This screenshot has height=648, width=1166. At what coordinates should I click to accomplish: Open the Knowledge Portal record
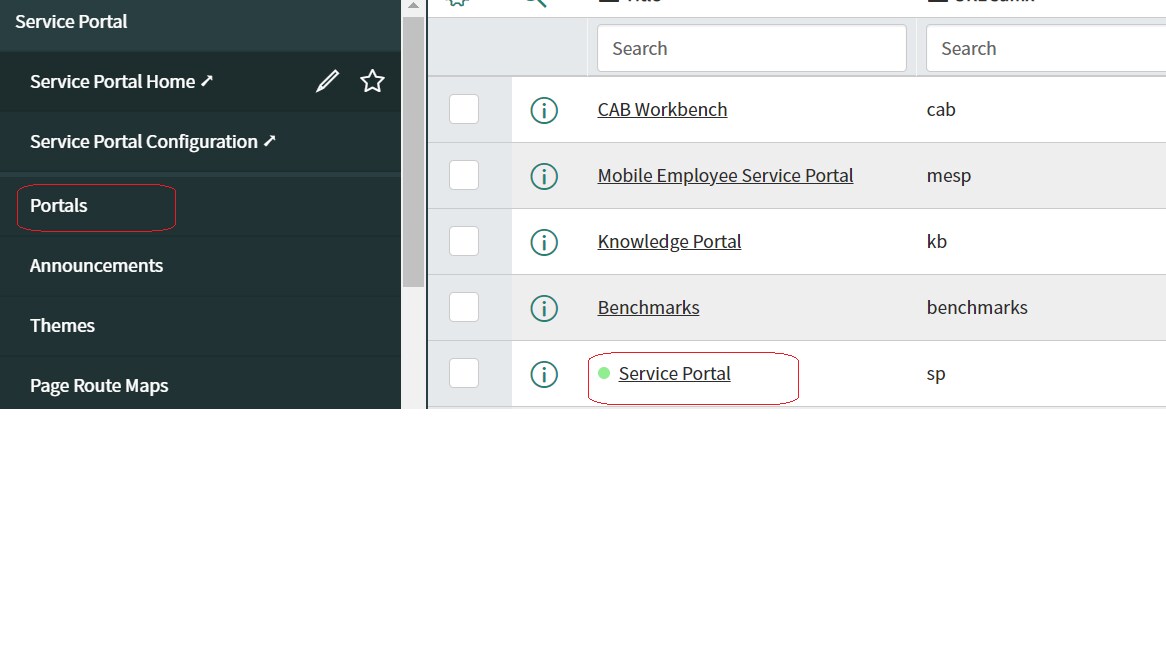tap(669, 241)
